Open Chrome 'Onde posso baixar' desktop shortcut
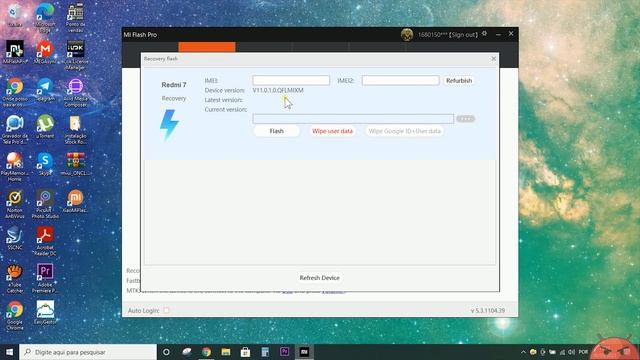Screen dimensions: 640x360 tap(15, 92)
